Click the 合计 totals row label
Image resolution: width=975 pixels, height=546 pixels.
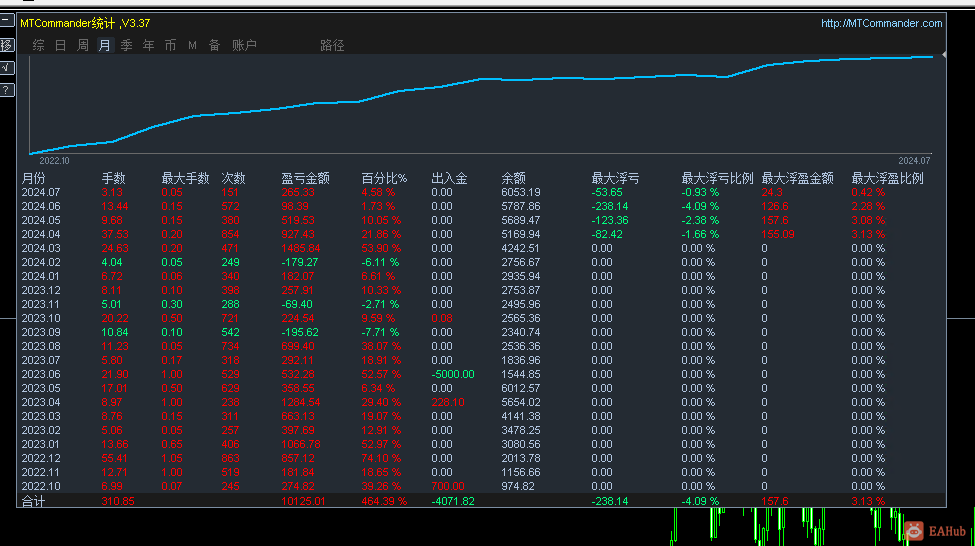(34, 501)
